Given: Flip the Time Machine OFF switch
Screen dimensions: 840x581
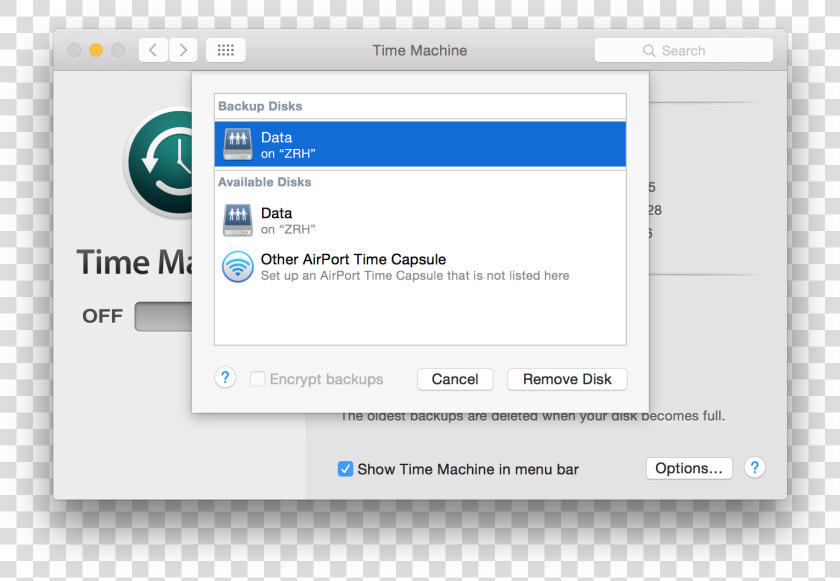Looking at the screenshot, I should click(163, 316).
